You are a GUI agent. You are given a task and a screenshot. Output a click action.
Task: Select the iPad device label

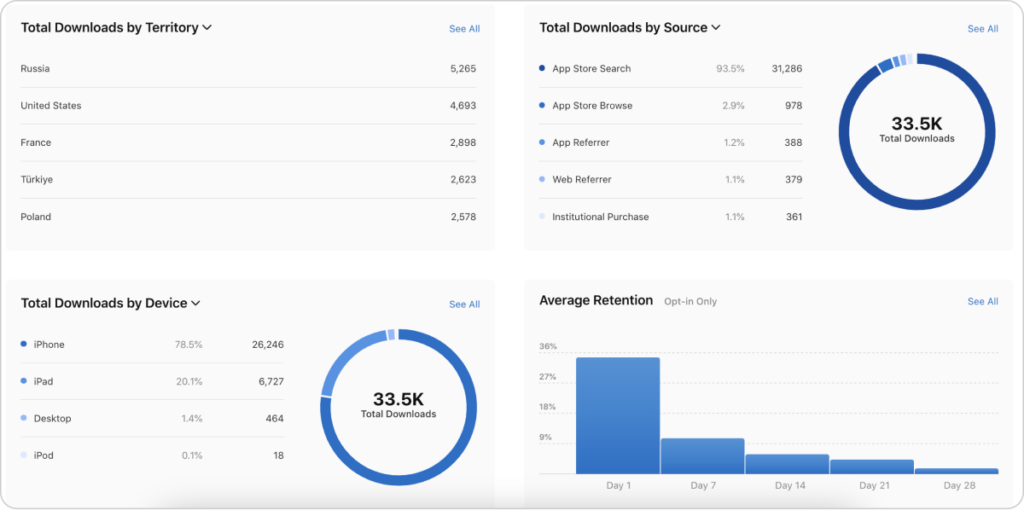click(43, 381)
